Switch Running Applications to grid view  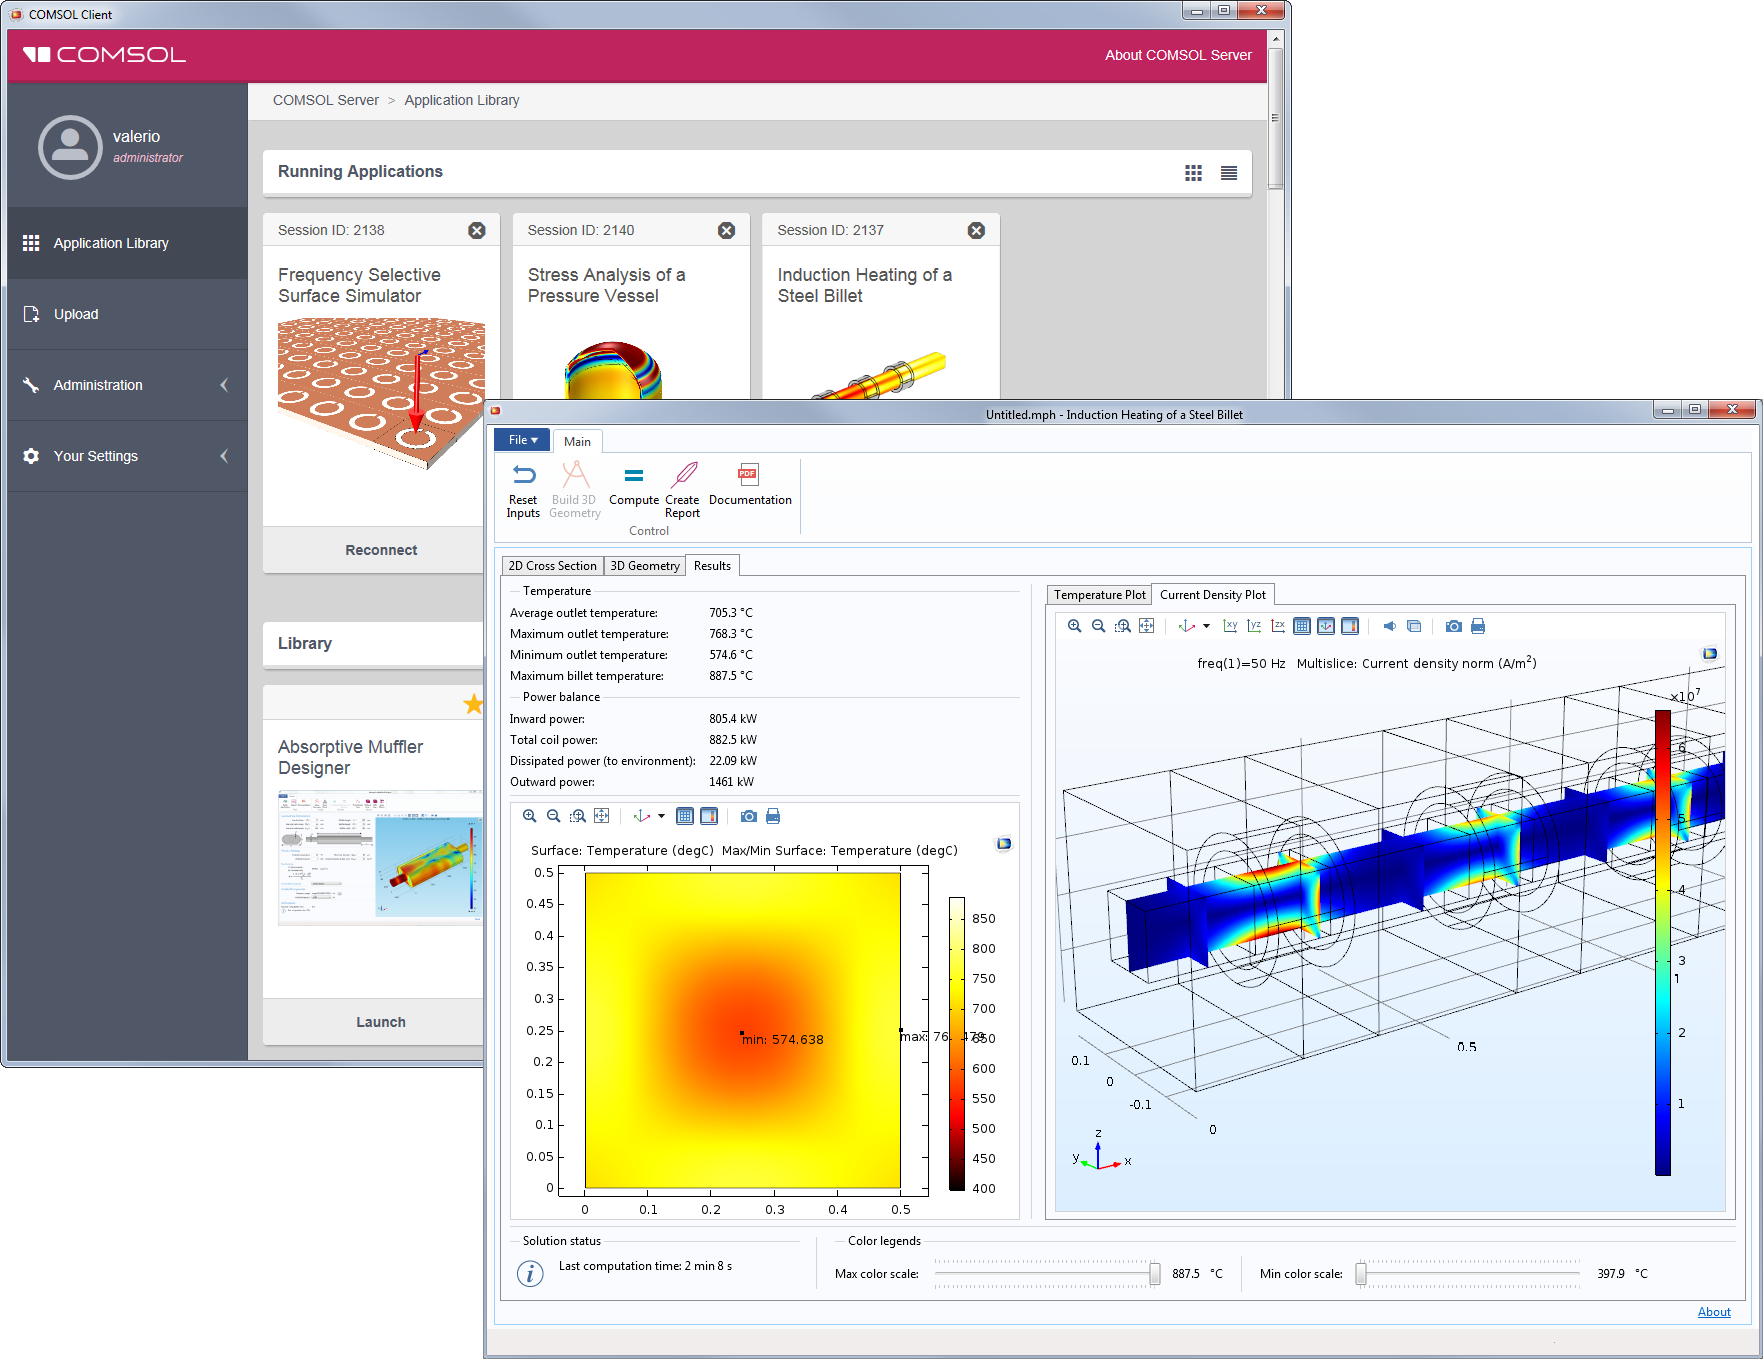(x=1194, y=173)
